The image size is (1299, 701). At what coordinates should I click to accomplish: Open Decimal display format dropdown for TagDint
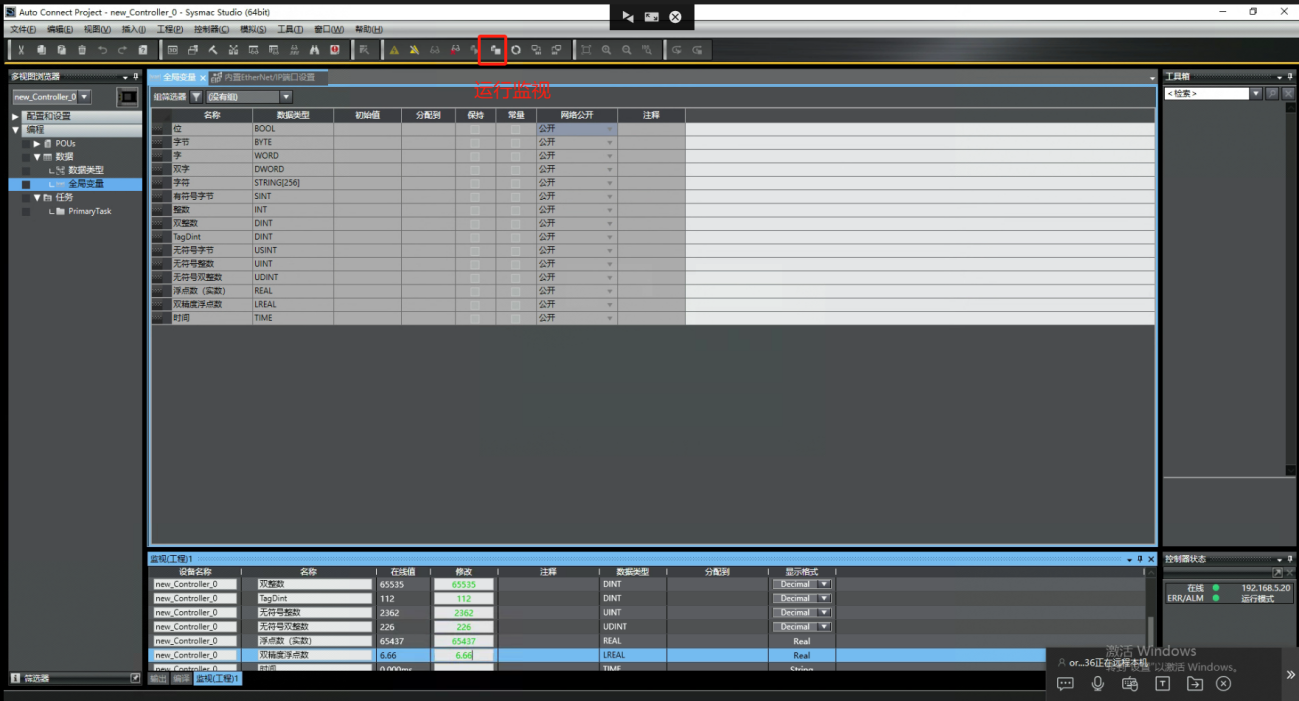pyautogui.click(x=824, y=598)
